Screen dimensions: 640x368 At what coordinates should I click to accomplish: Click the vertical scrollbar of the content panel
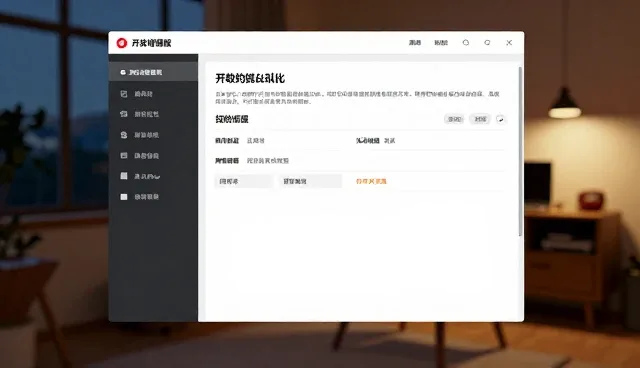coord(520,151)
